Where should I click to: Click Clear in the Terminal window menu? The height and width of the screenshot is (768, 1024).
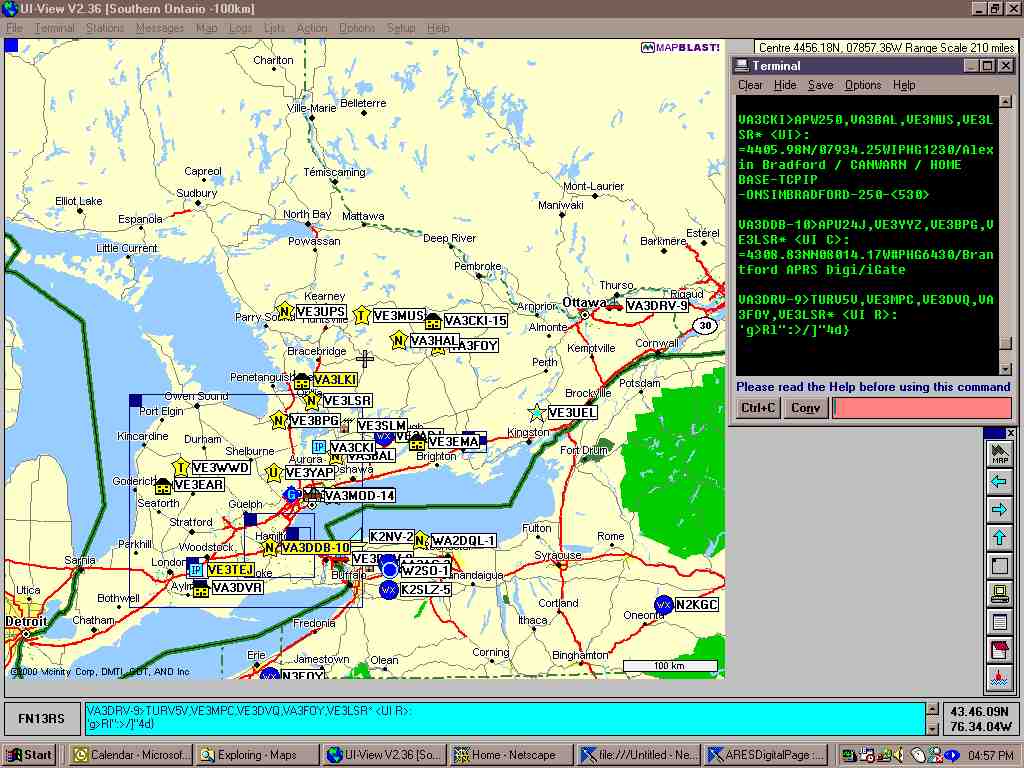(750, 85)
